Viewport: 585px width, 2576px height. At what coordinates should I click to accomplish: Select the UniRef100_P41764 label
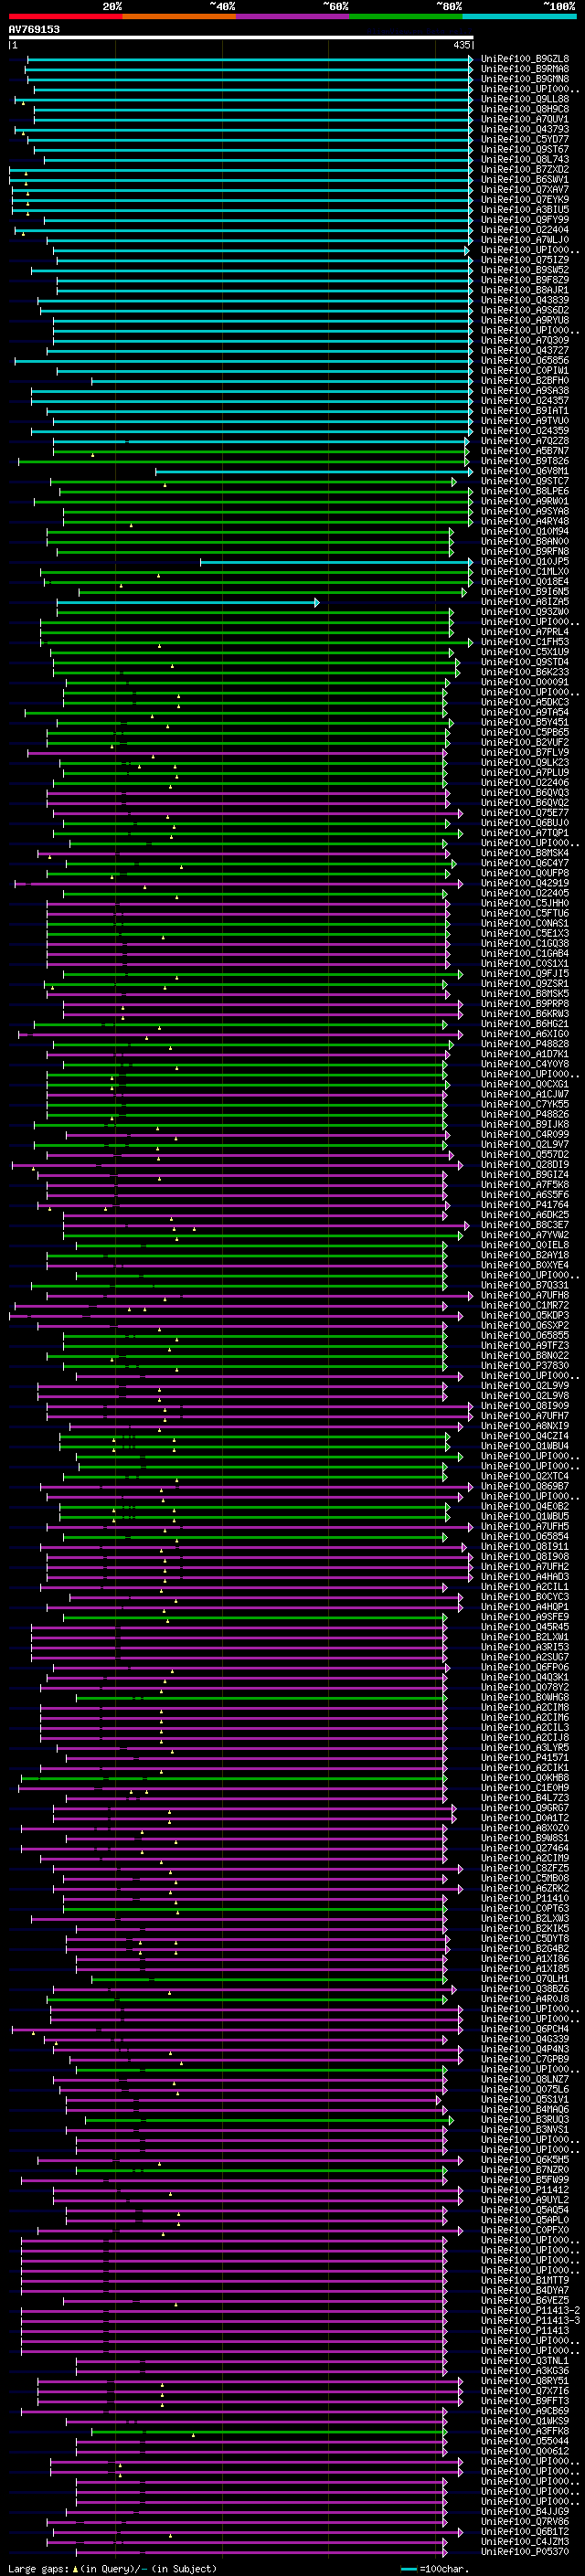tap(525, 1205)
